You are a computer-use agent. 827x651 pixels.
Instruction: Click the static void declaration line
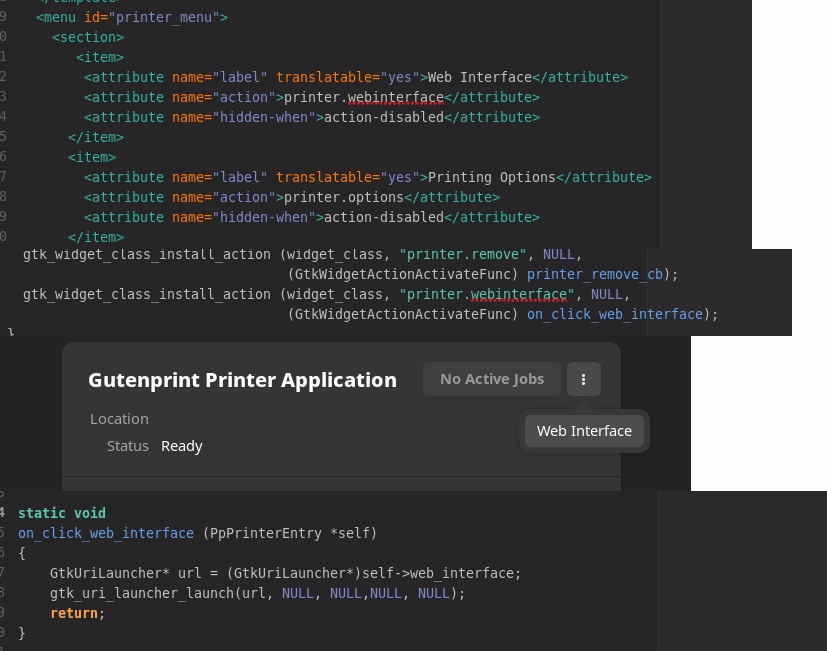[x=62, y=513]
